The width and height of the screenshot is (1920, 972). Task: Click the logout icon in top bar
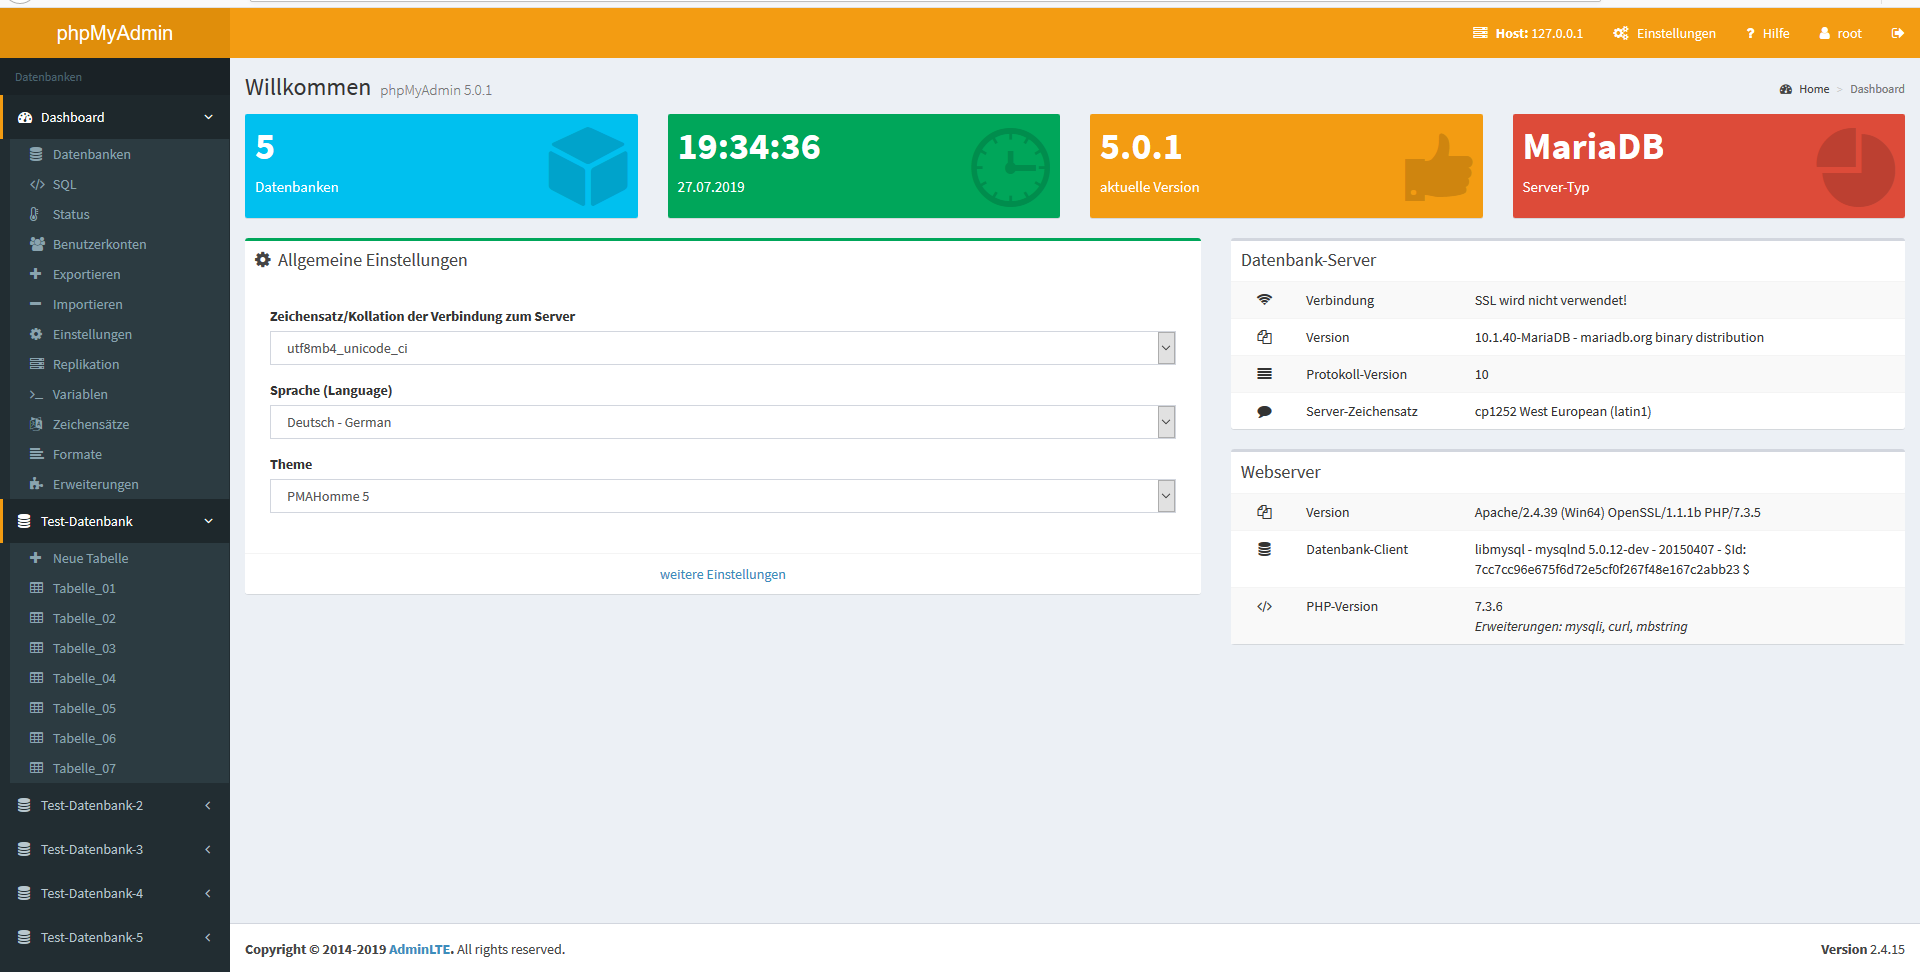coord(1897,33)
